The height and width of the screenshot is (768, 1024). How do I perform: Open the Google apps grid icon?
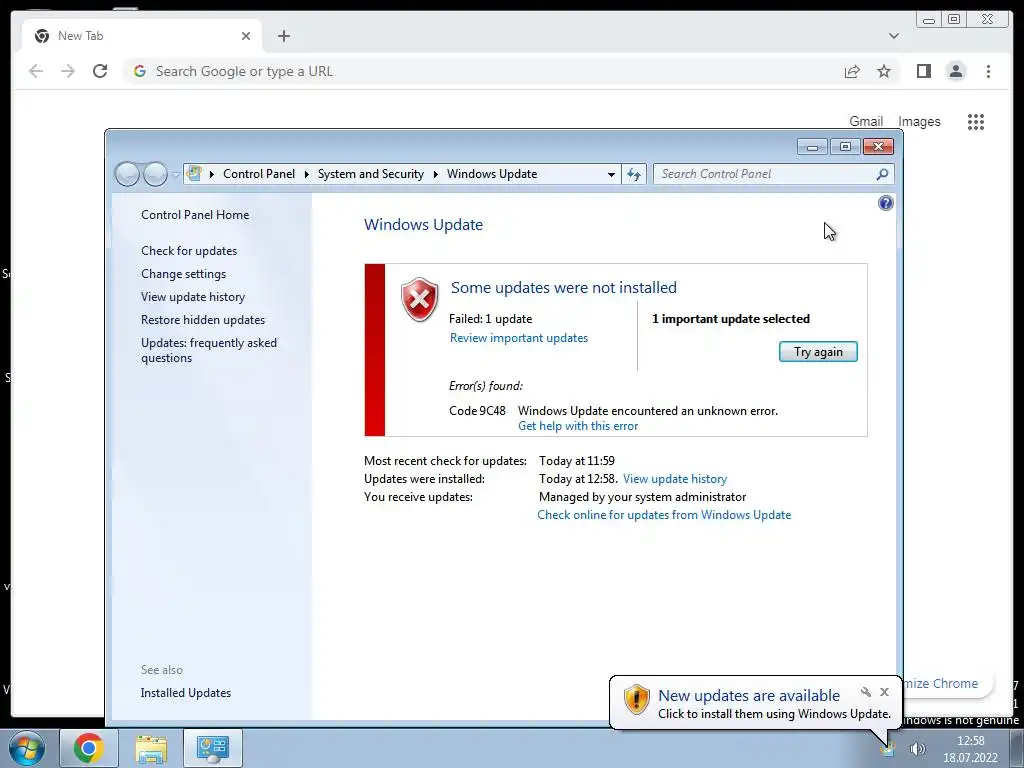976,121
